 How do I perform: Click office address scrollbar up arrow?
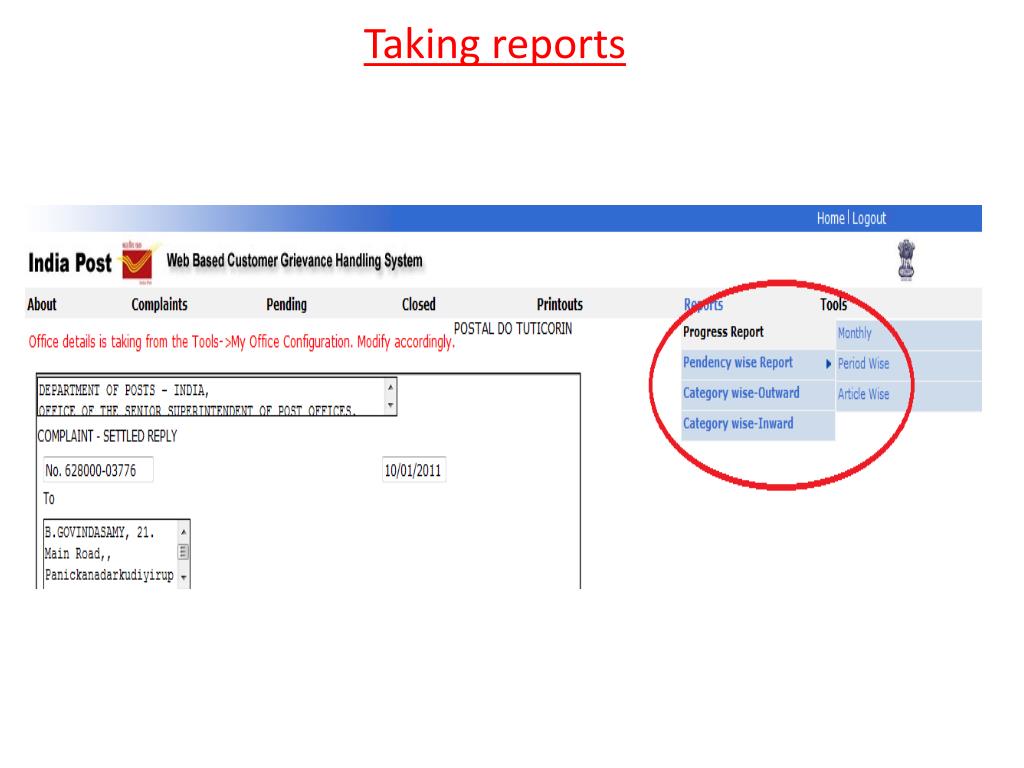391,387
